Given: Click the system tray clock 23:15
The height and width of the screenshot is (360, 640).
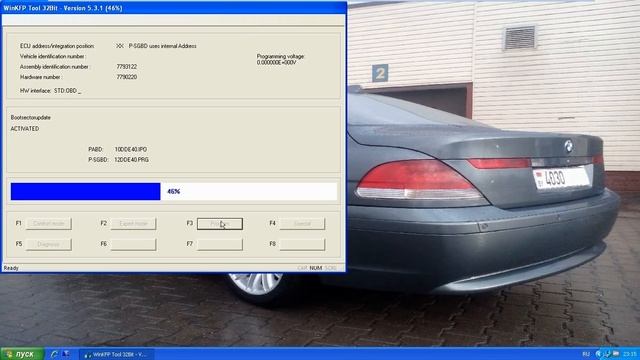Looking at the screenshot, I should (x=629, y=354).
